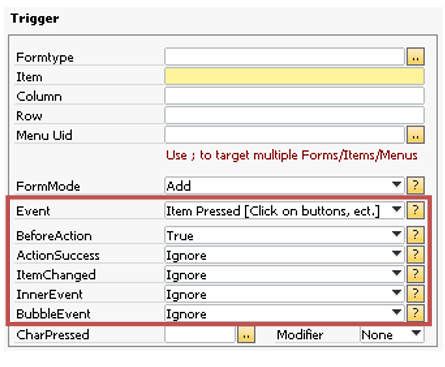The image size is (445, 367).
Task: Open the Menu Uid lookup browse button
Action: tap(415, 135)
